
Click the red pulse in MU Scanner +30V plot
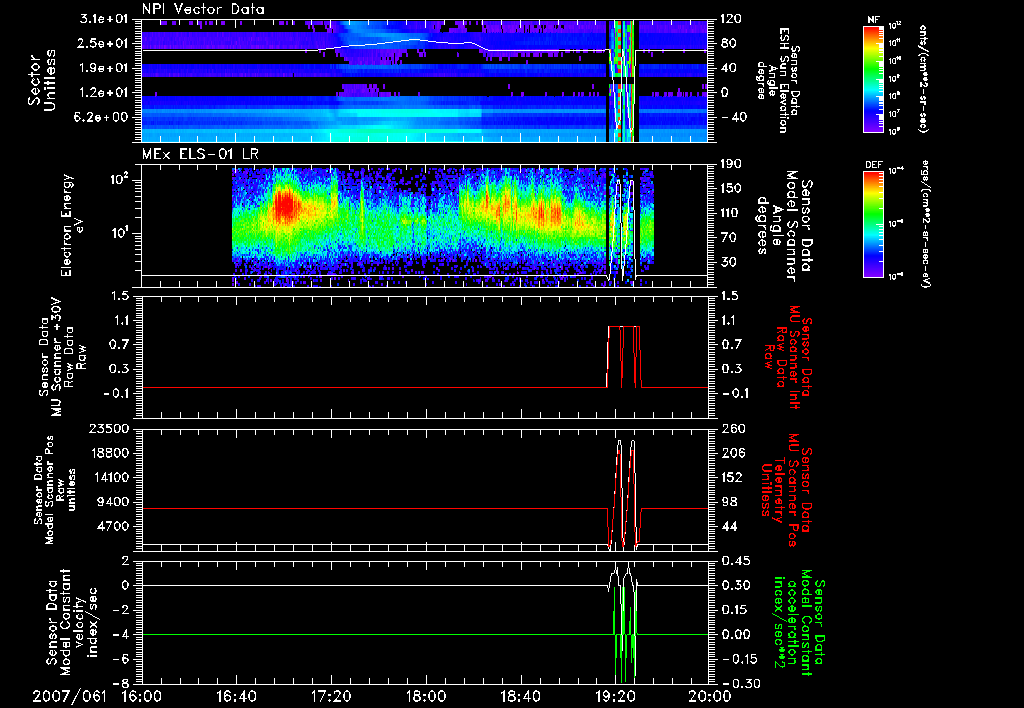624,357
